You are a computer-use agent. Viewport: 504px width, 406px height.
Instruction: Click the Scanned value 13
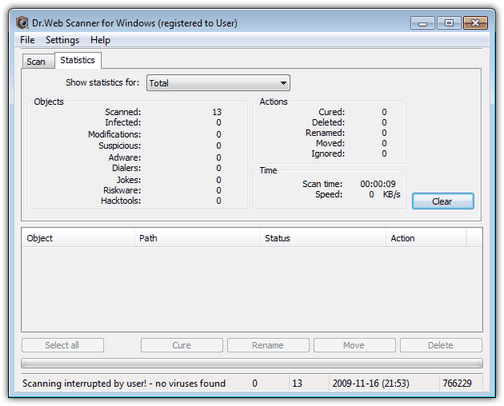pyautogui.click(x=217, y=112)
